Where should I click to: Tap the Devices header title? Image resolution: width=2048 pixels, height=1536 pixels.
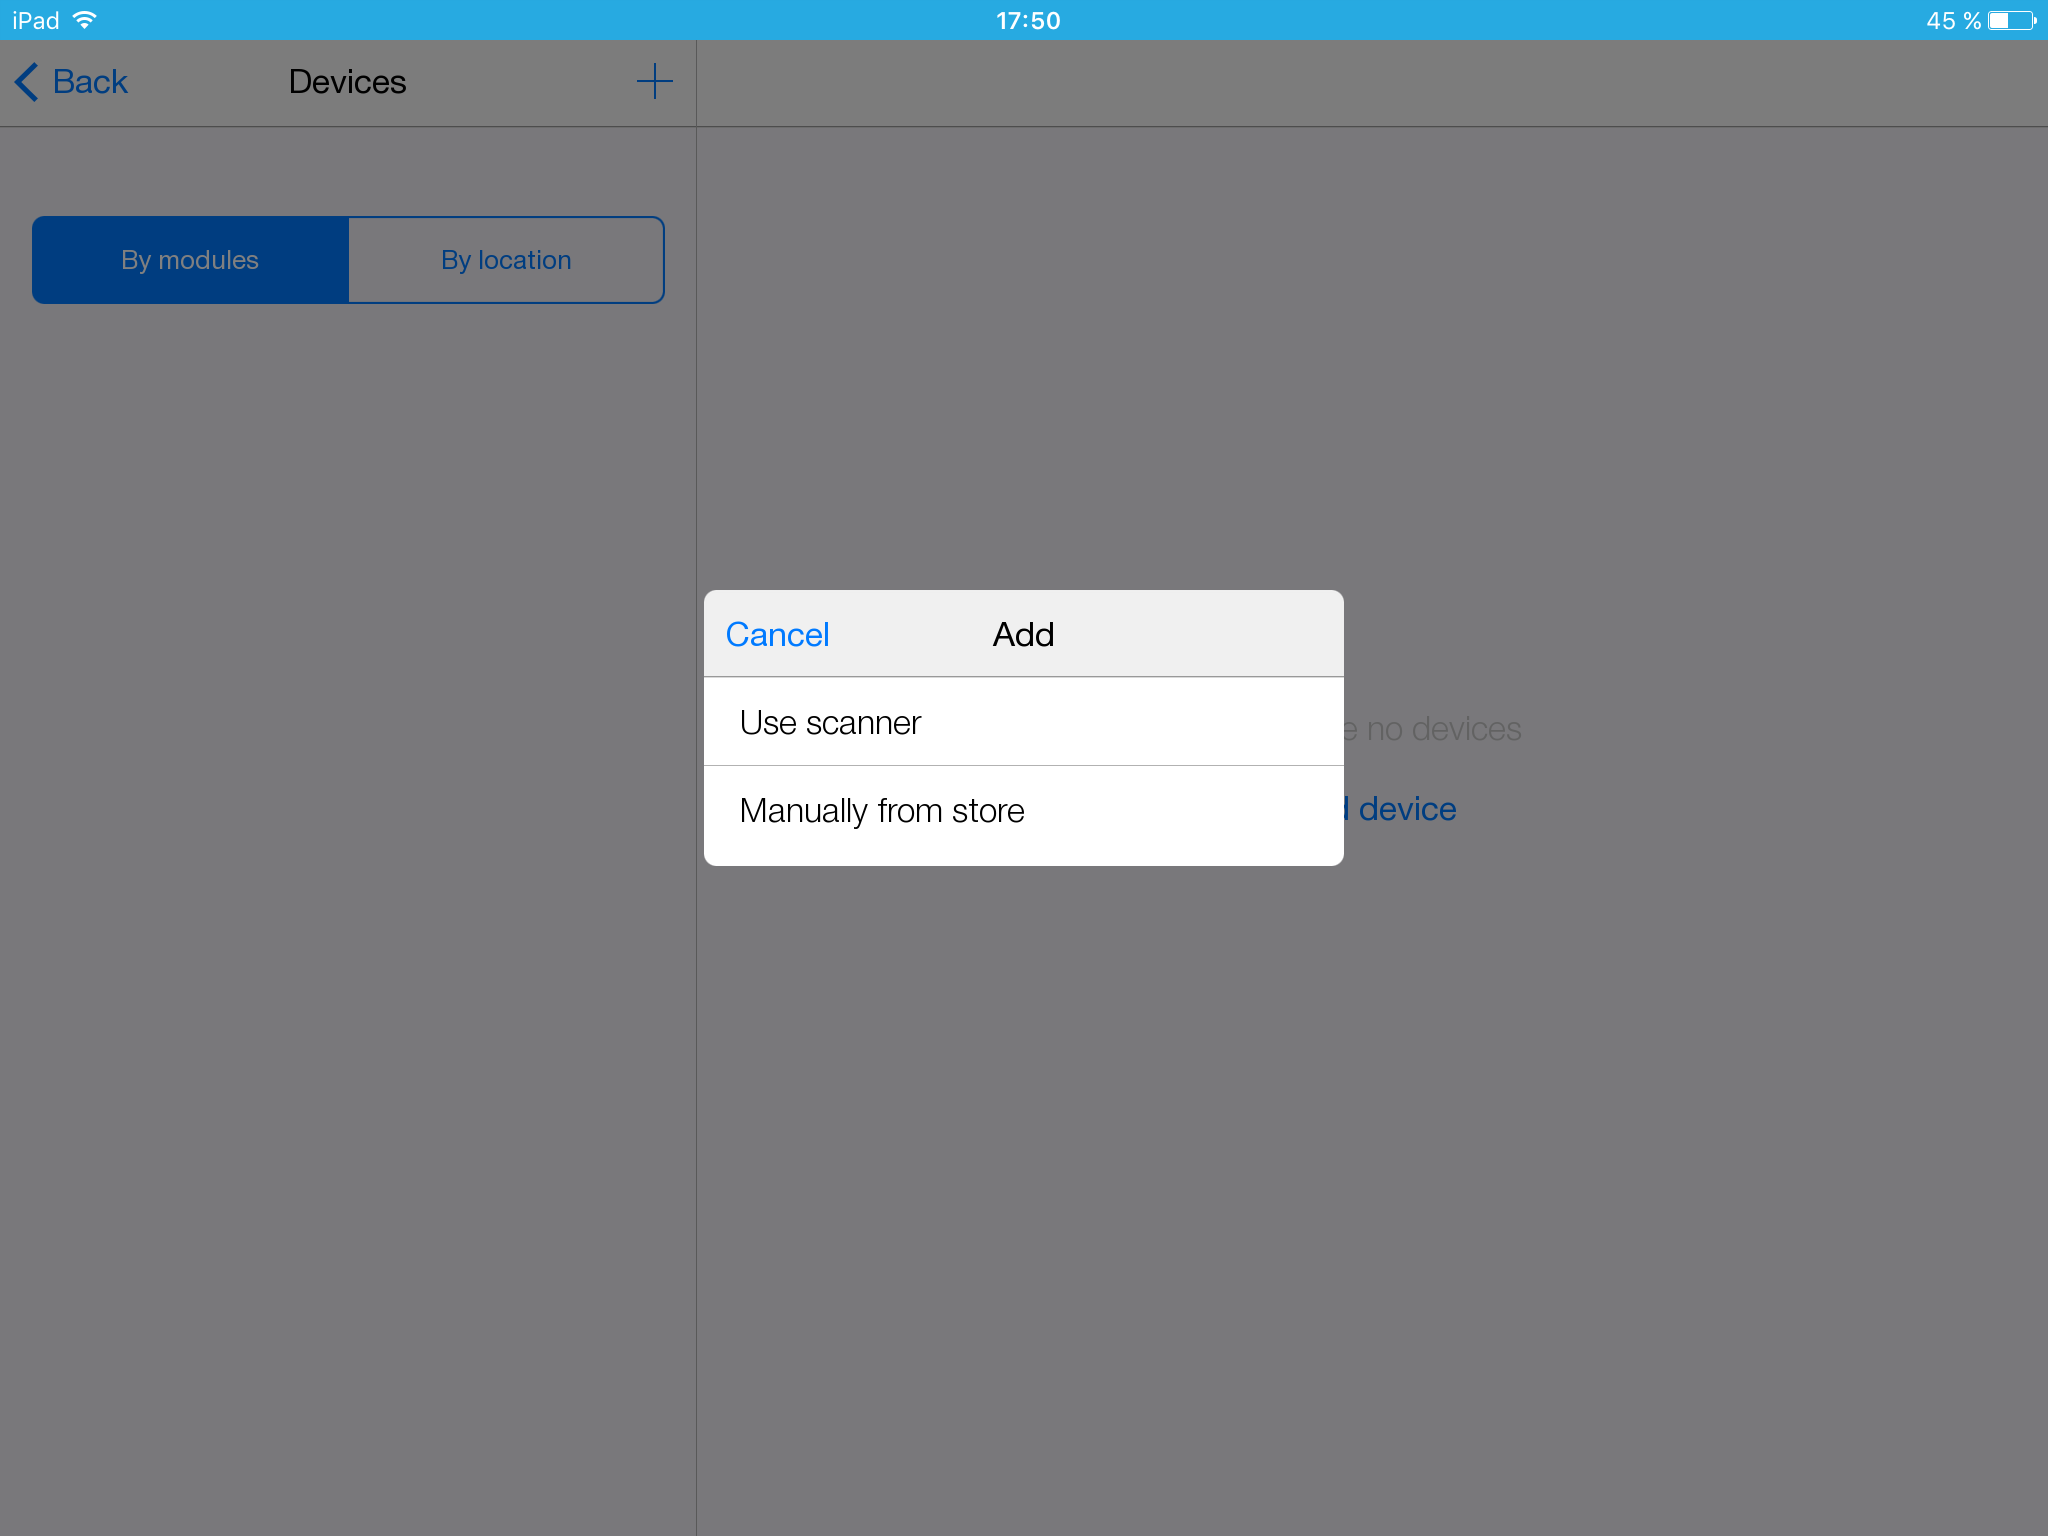coord(347,82)
